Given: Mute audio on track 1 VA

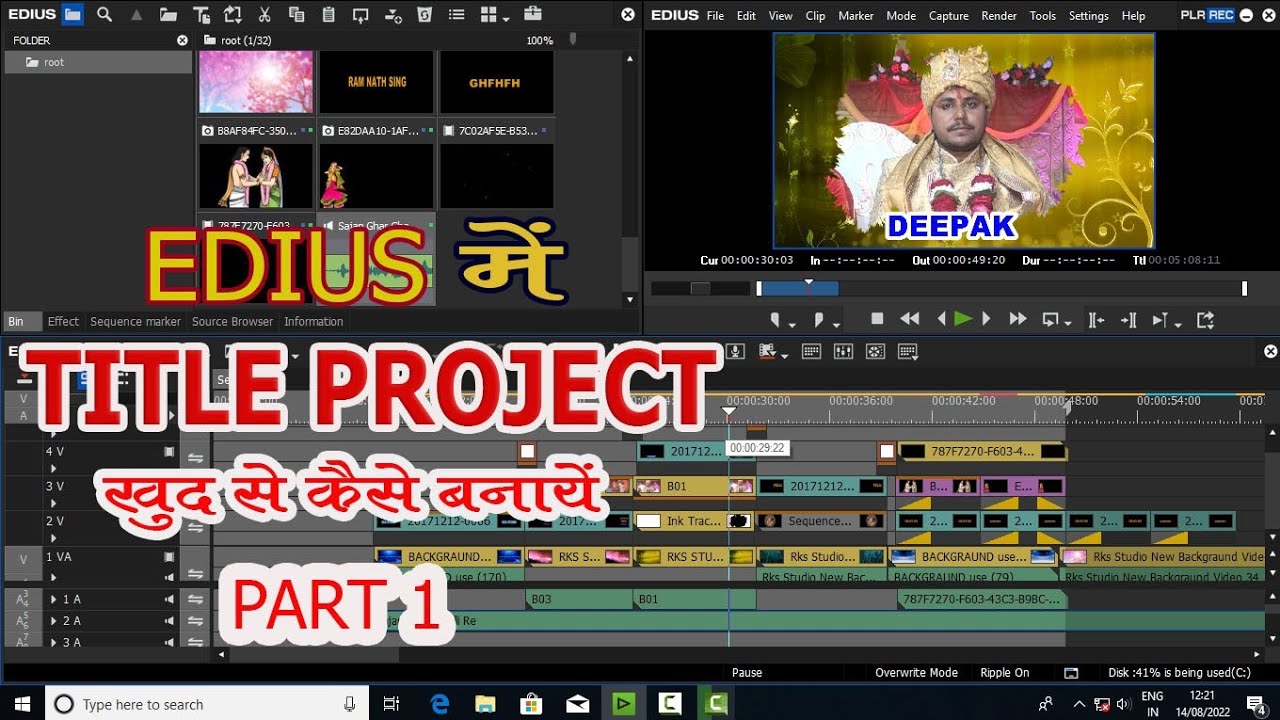Looking at the screenshot, I should [x=169, y=577].
